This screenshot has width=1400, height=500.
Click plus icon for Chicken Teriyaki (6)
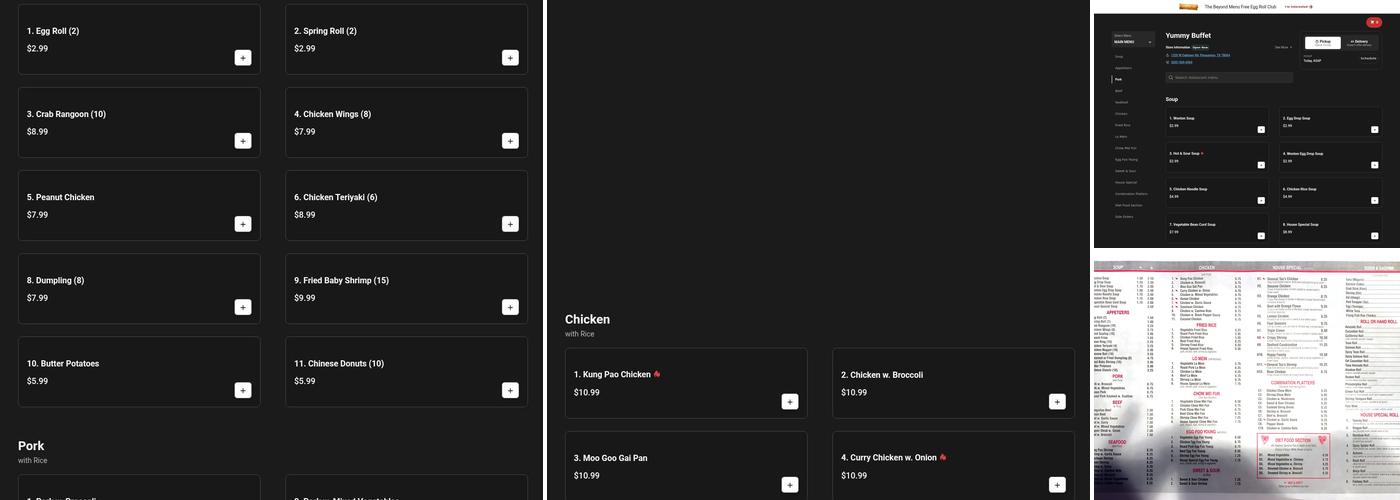click(510, 224)
